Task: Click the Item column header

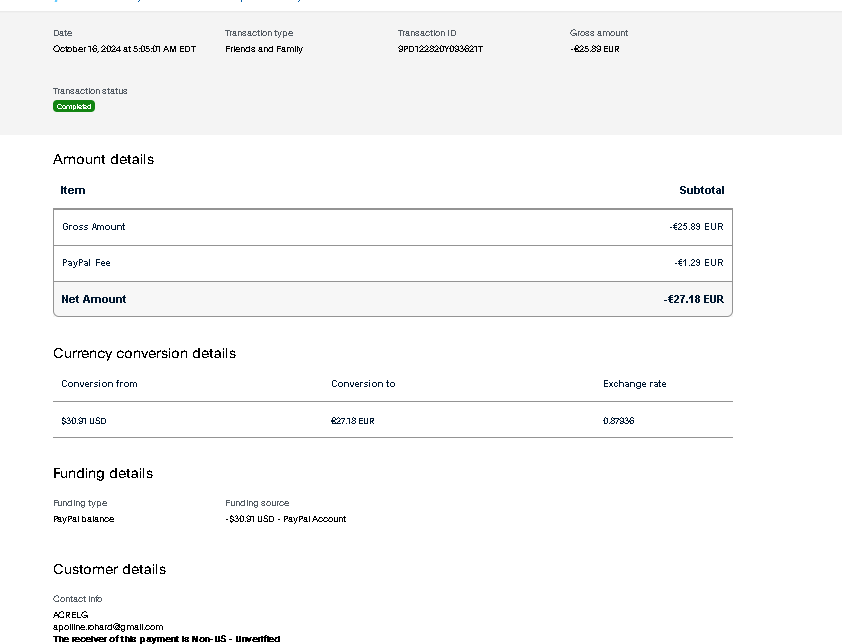Action: point(73,190)
